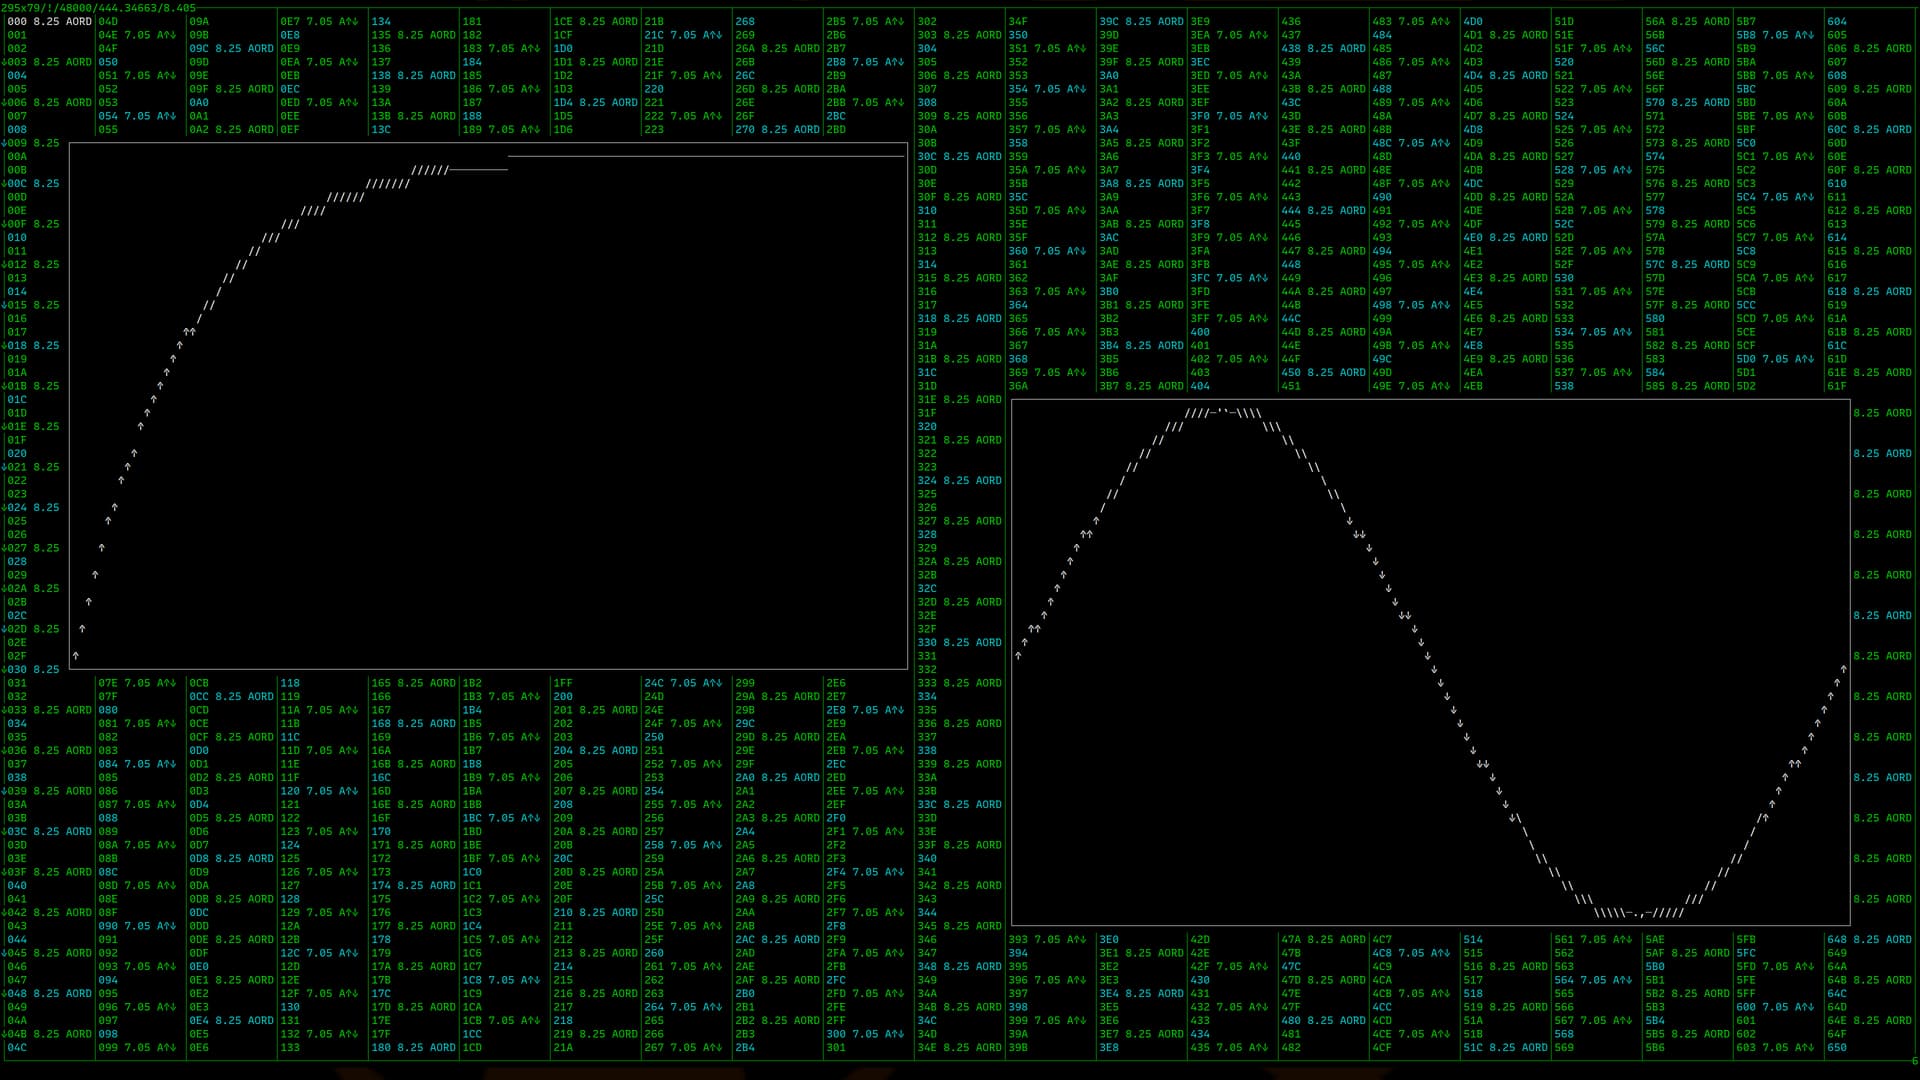Click the down-arrow marker beside row 00C
The height and width of the screenshot is (1080, 1920).
click(3, 184)
